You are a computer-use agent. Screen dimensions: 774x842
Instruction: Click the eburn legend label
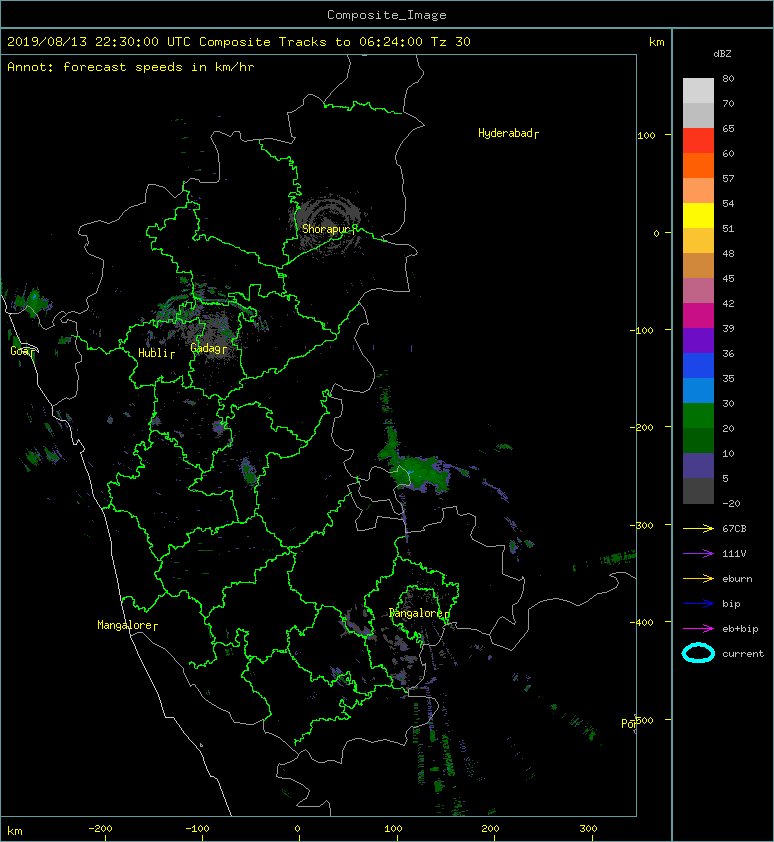point(737,578)
